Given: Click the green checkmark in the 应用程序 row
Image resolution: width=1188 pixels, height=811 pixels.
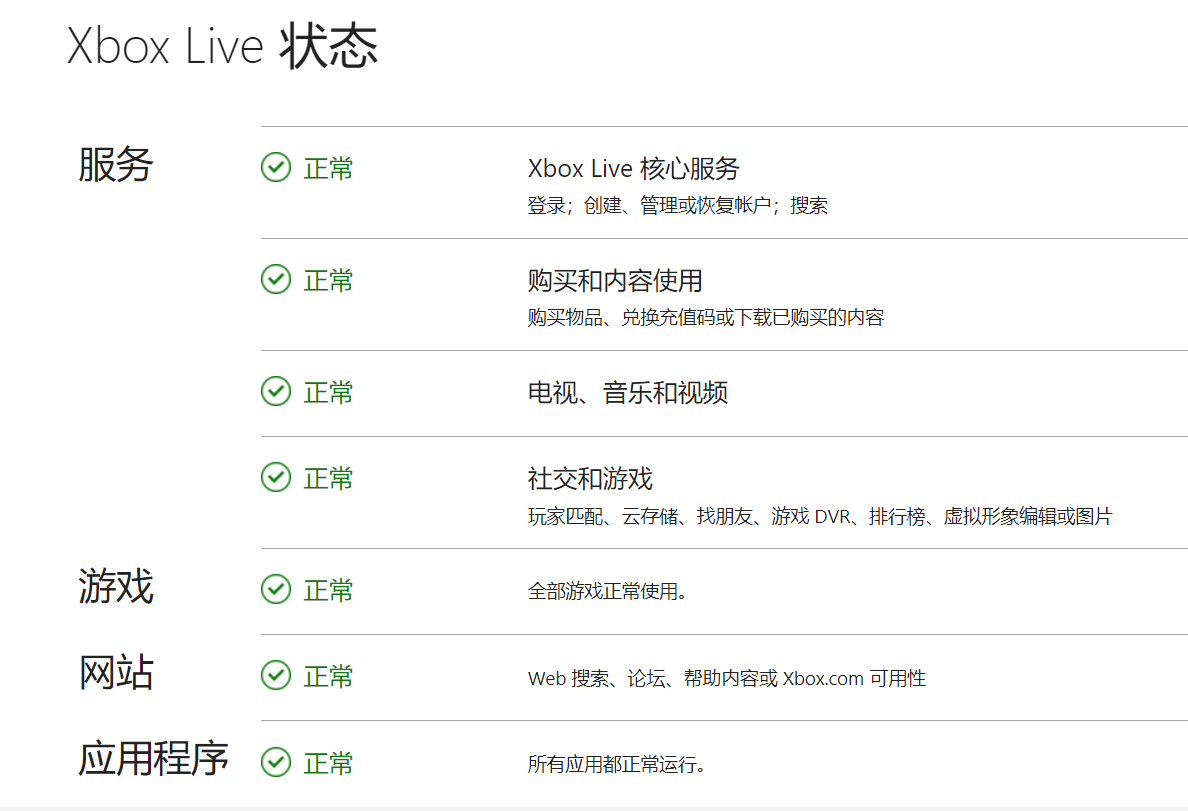Looking at the screenshot, I should (x=276, y=762).
